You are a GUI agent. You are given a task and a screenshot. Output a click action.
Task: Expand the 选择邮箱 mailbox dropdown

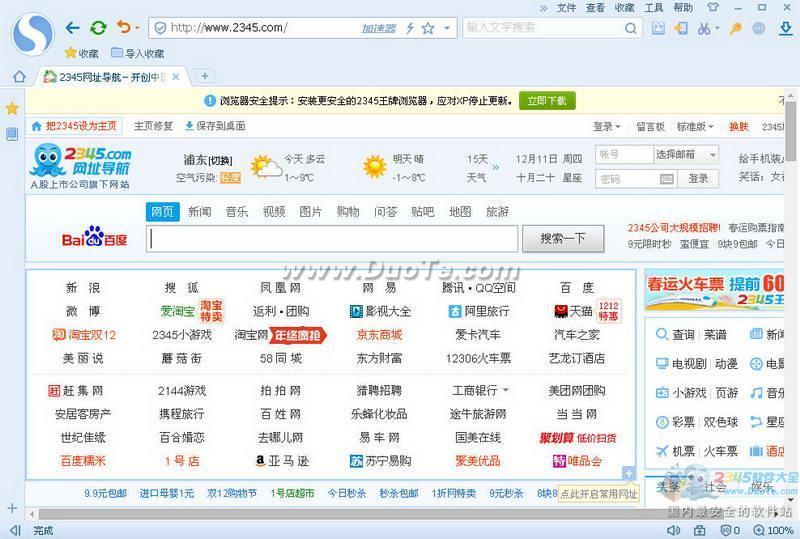[x=686, y=155]
